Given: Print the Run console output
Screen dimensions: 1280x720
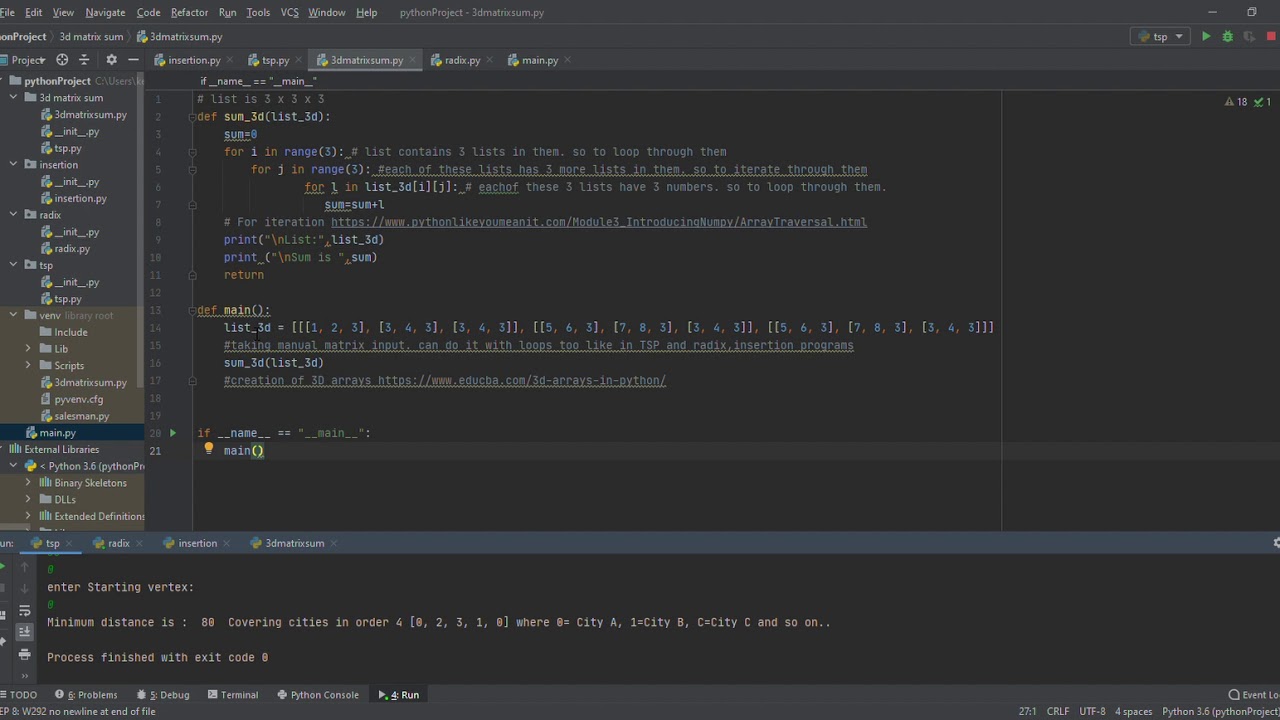Looking at the screenshot, I should coord(25,654).
